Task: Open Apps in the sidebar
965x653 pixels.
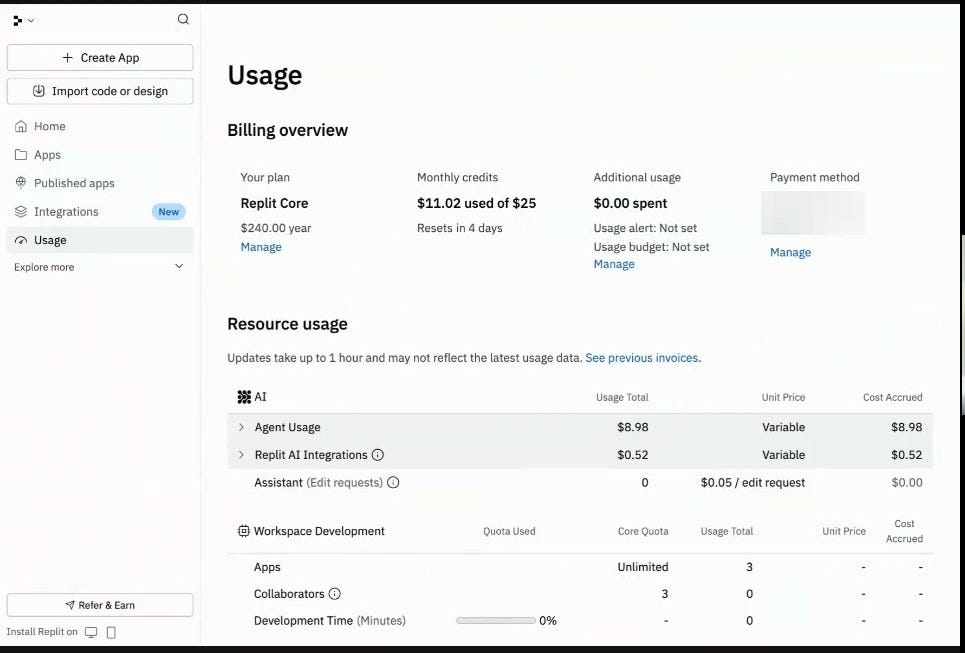Action: pyautogui.click(x=100, y=154)
